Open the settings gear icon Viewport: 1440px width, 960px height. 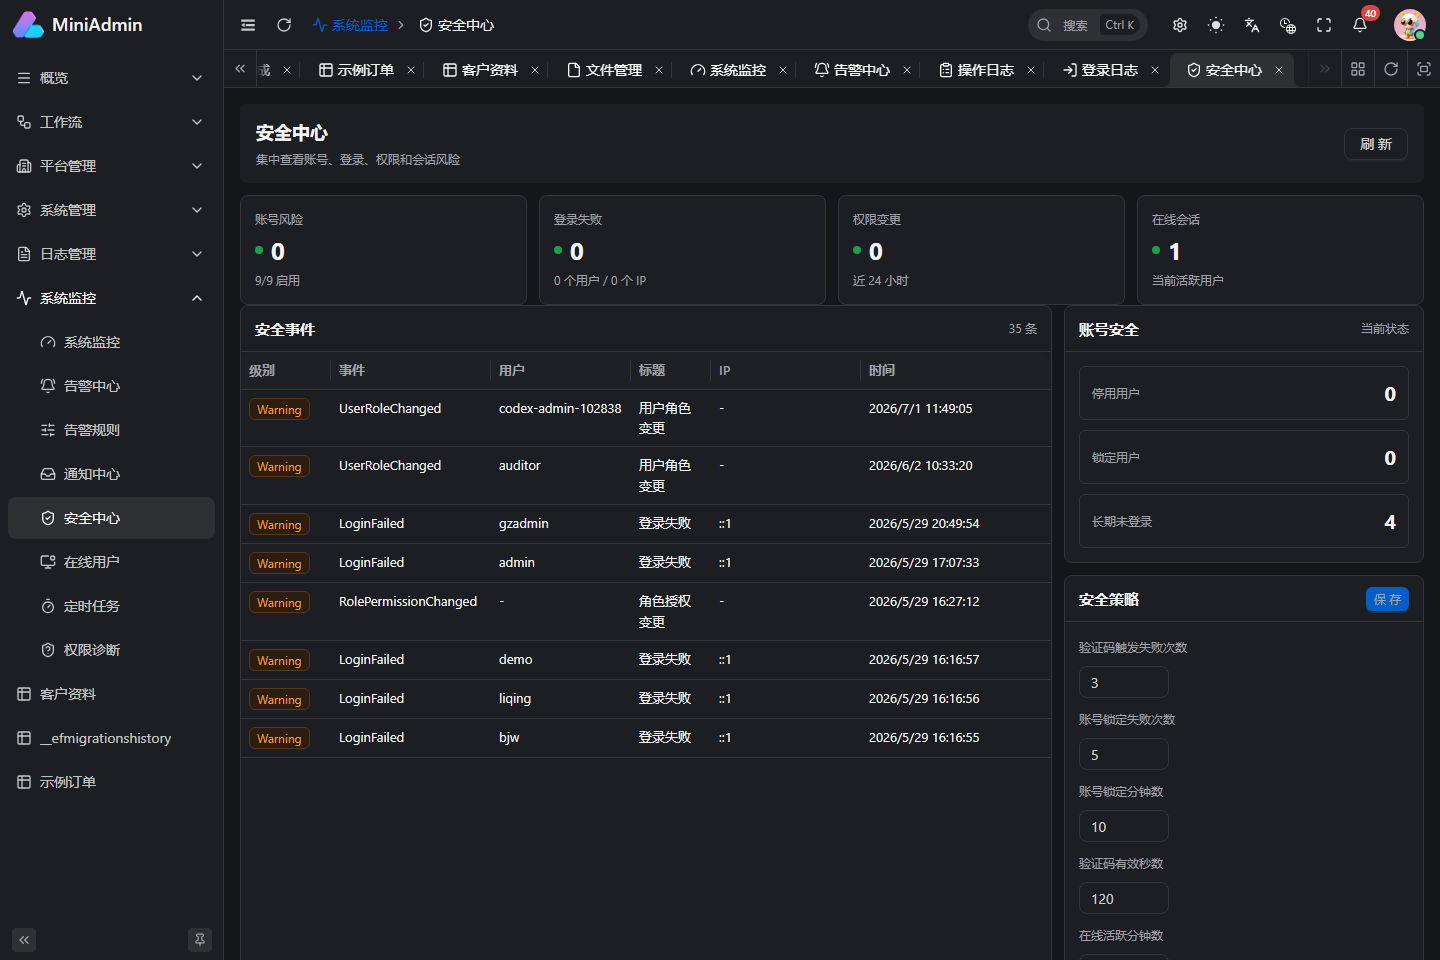pyautogui.click(x=1180, y=25)
